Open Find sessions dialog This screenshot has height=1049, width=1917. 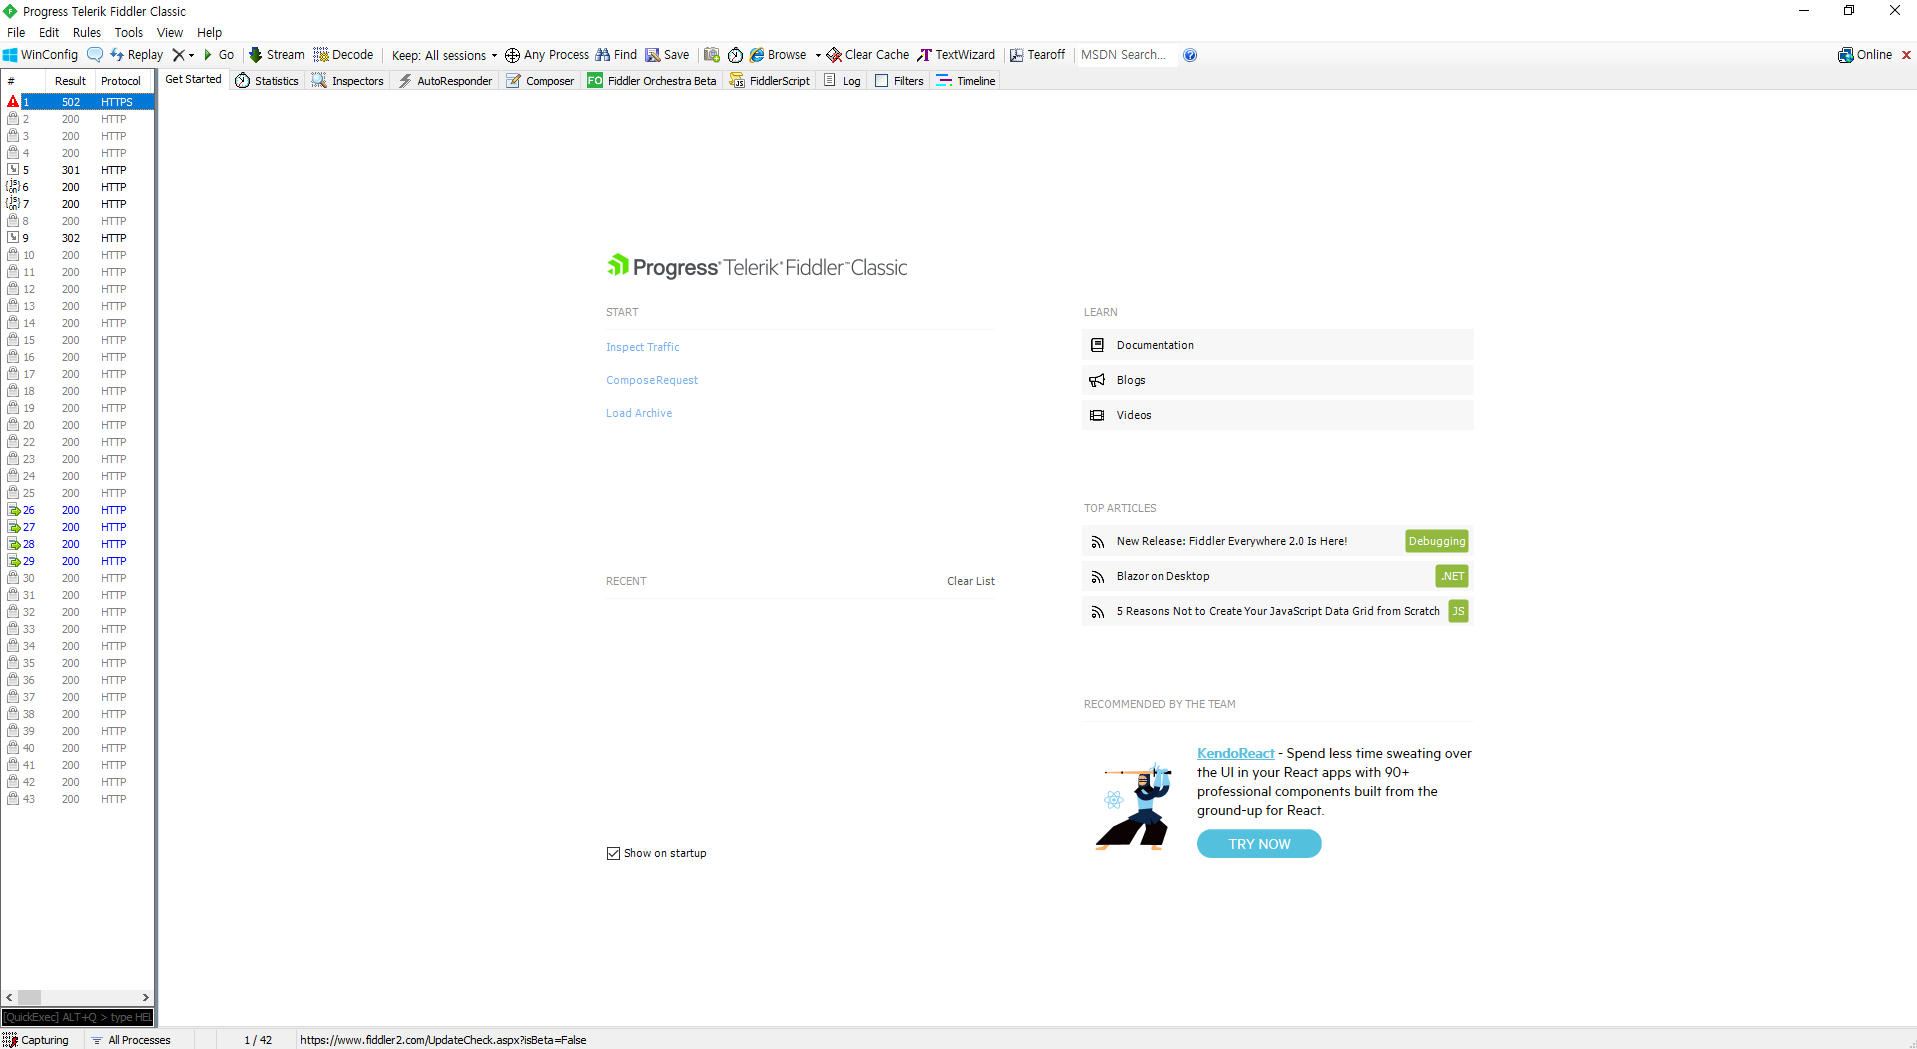(x=616, y=55)
